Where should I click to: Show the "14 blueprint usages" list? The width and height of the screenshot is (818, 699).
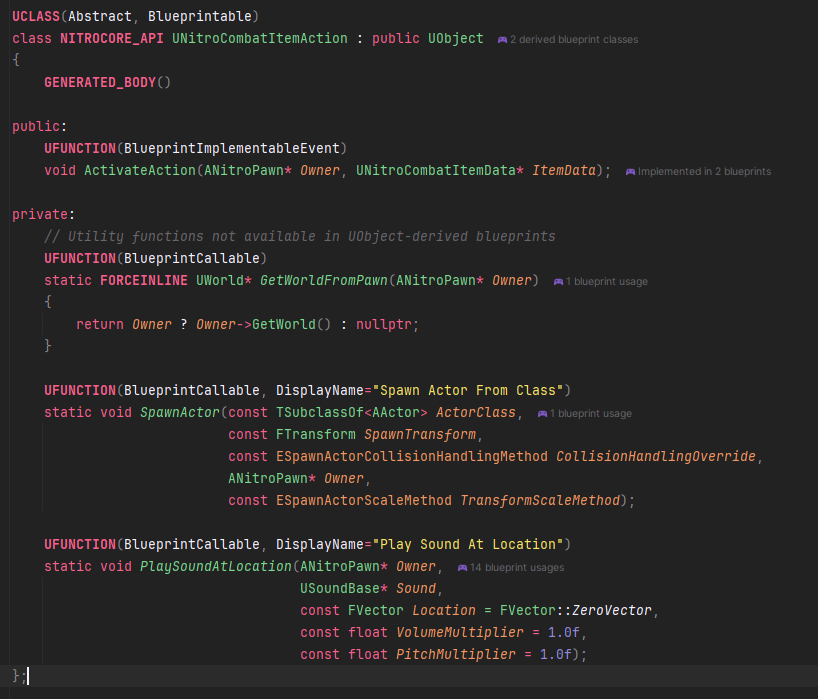517,567
